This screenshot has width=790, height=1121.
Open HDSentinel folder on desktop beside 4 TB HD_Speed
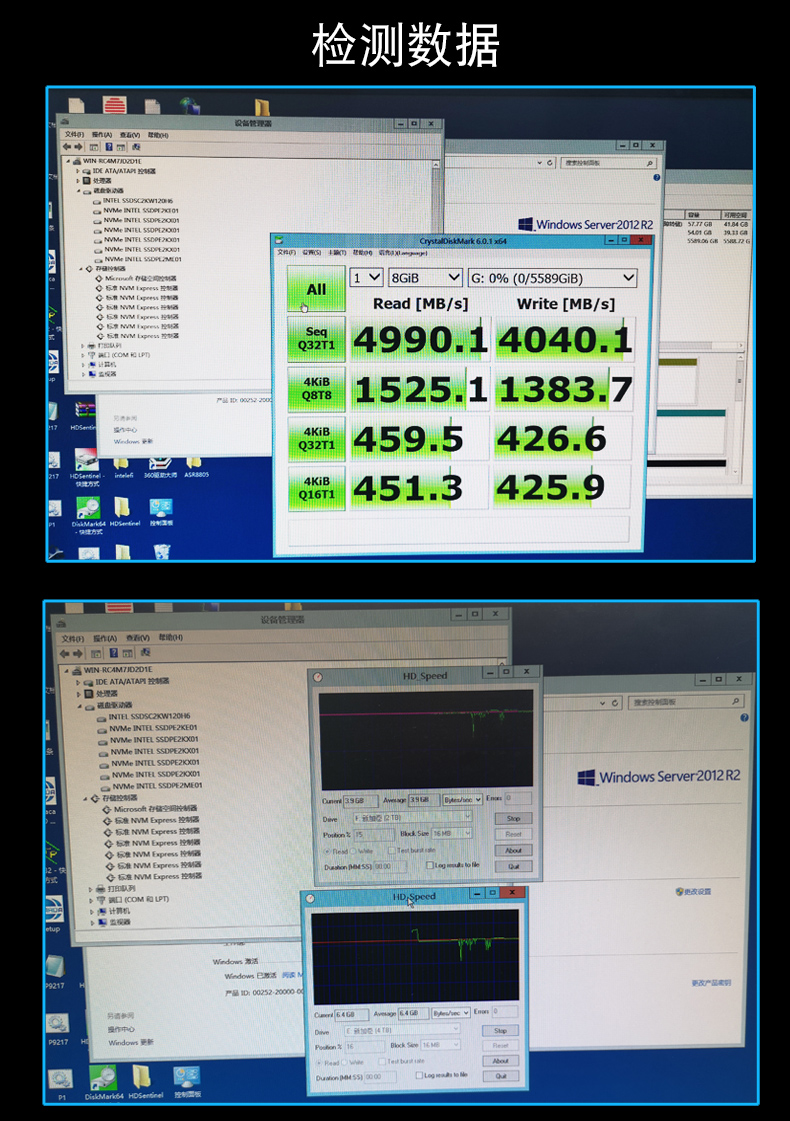pyautogui.click(x=145, y=1082)
